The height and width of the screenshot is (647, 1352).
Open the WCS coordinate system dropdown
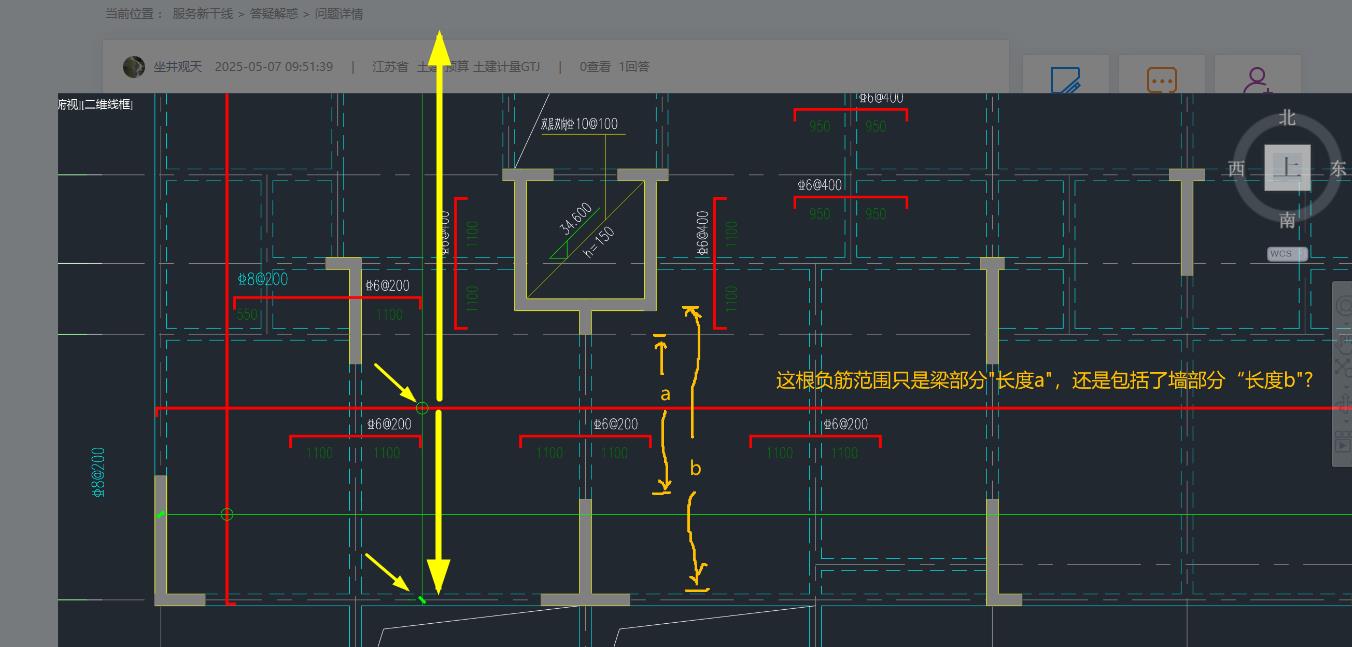click(x=1287, y=254)
